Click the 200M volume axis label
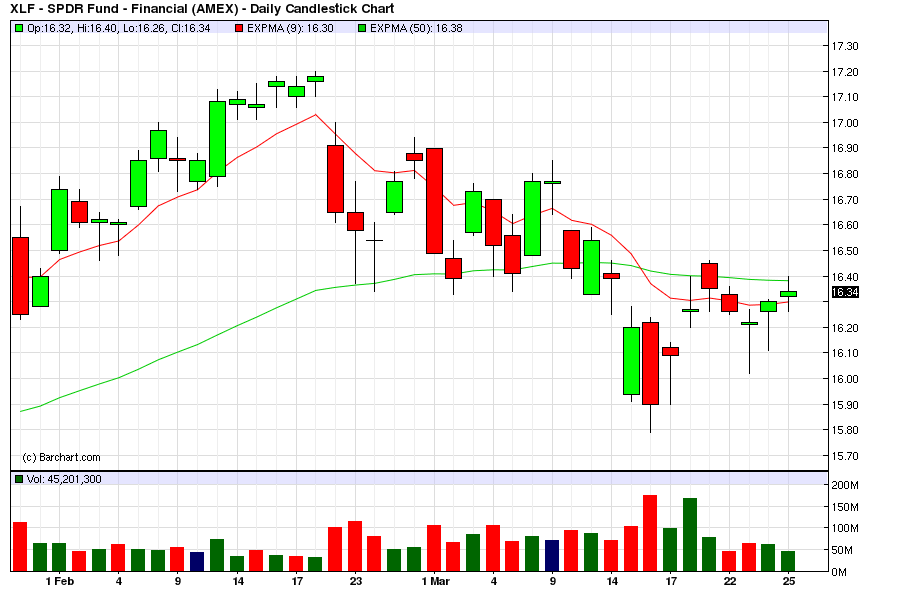 (845, 485)
